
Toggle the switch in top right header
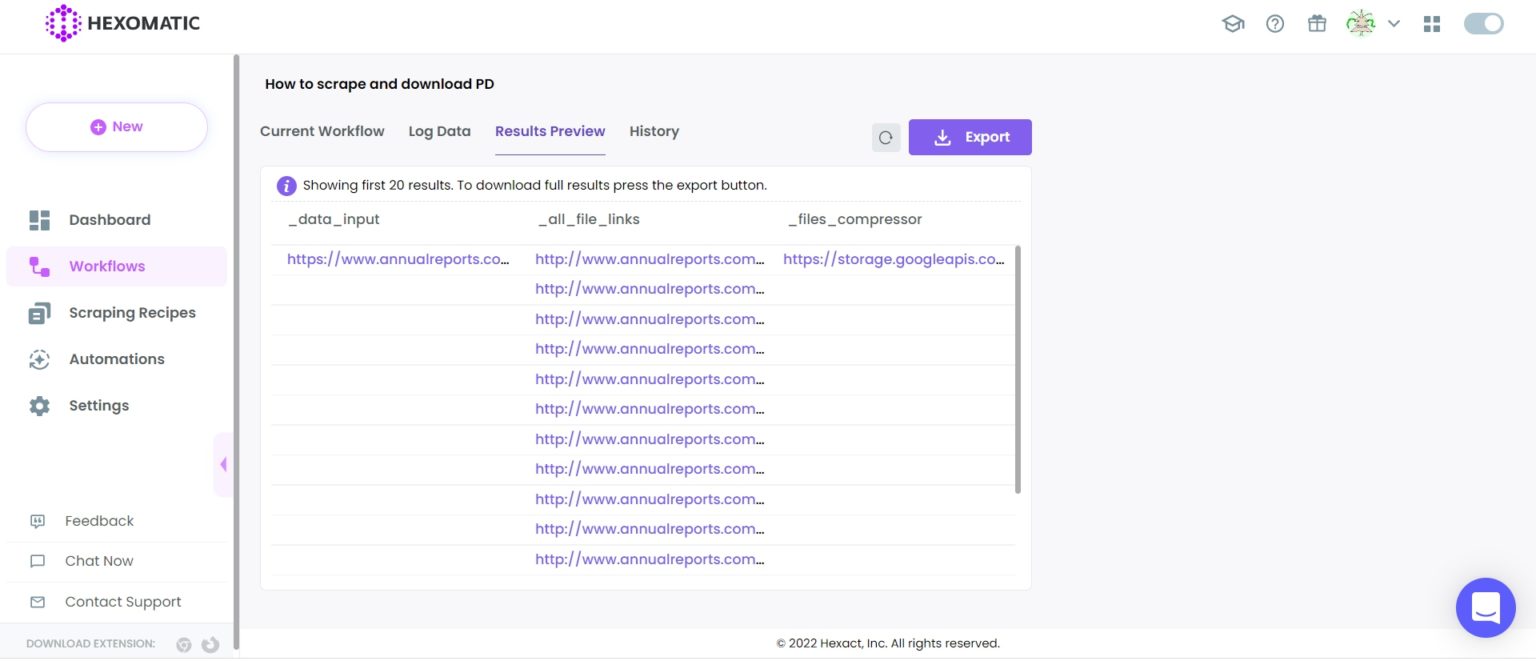pyautogui.click(x=1483, y=24)
